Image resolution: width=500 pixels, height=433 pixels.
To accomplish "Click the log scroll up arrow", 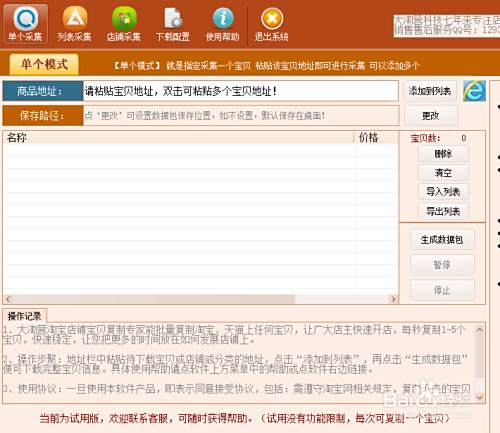I will (x=479, y=330).
